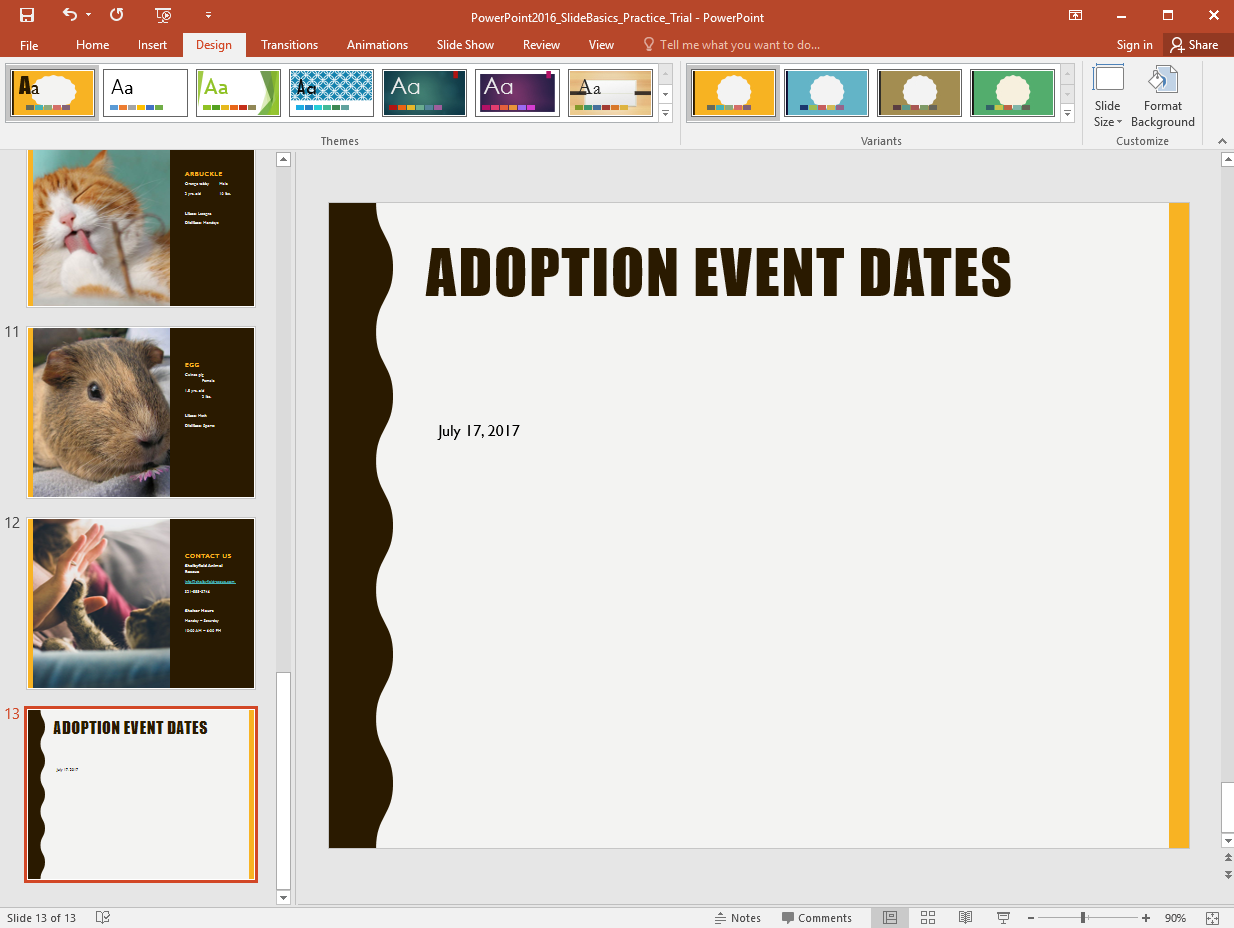The image size is (1234, 928).
Task: Click Start From Beginning presentation icon
Action: click(164, 15)
